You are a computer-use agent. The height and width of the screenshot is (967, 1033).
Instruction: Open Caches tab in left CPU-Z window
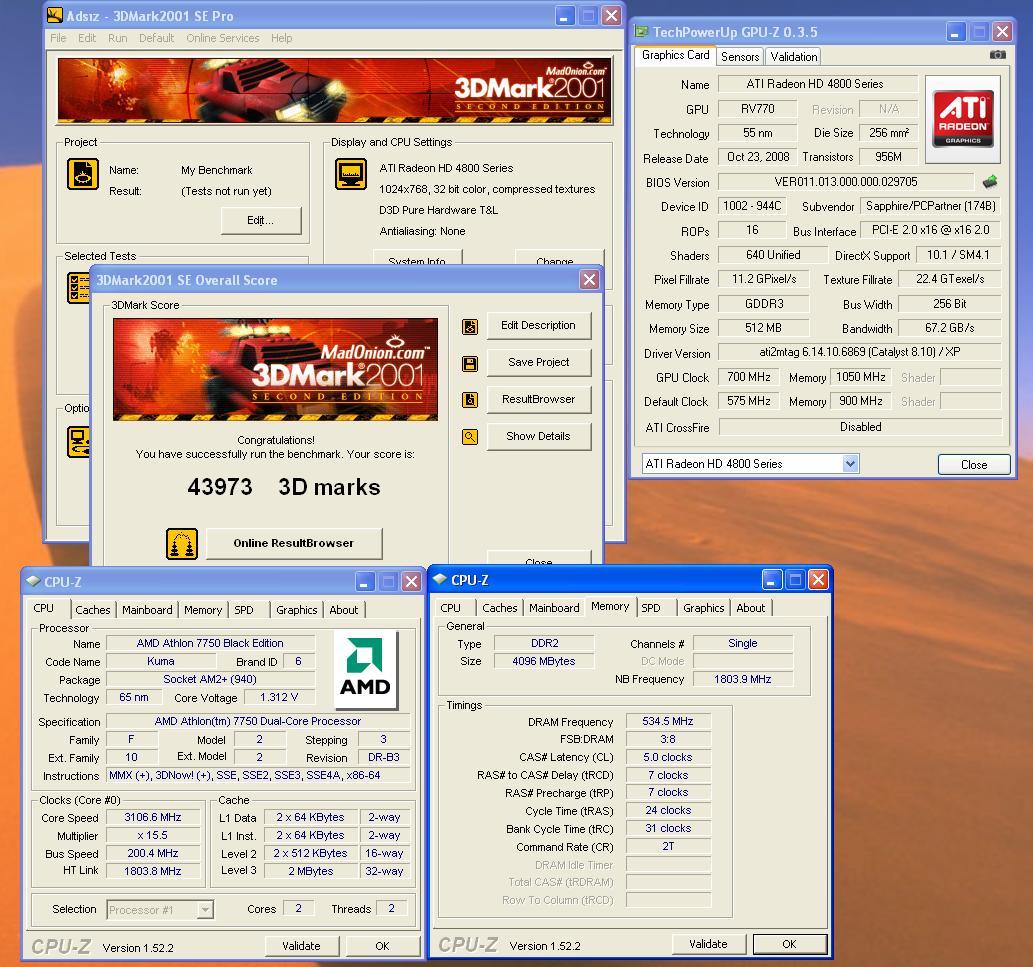coord(93,610)
